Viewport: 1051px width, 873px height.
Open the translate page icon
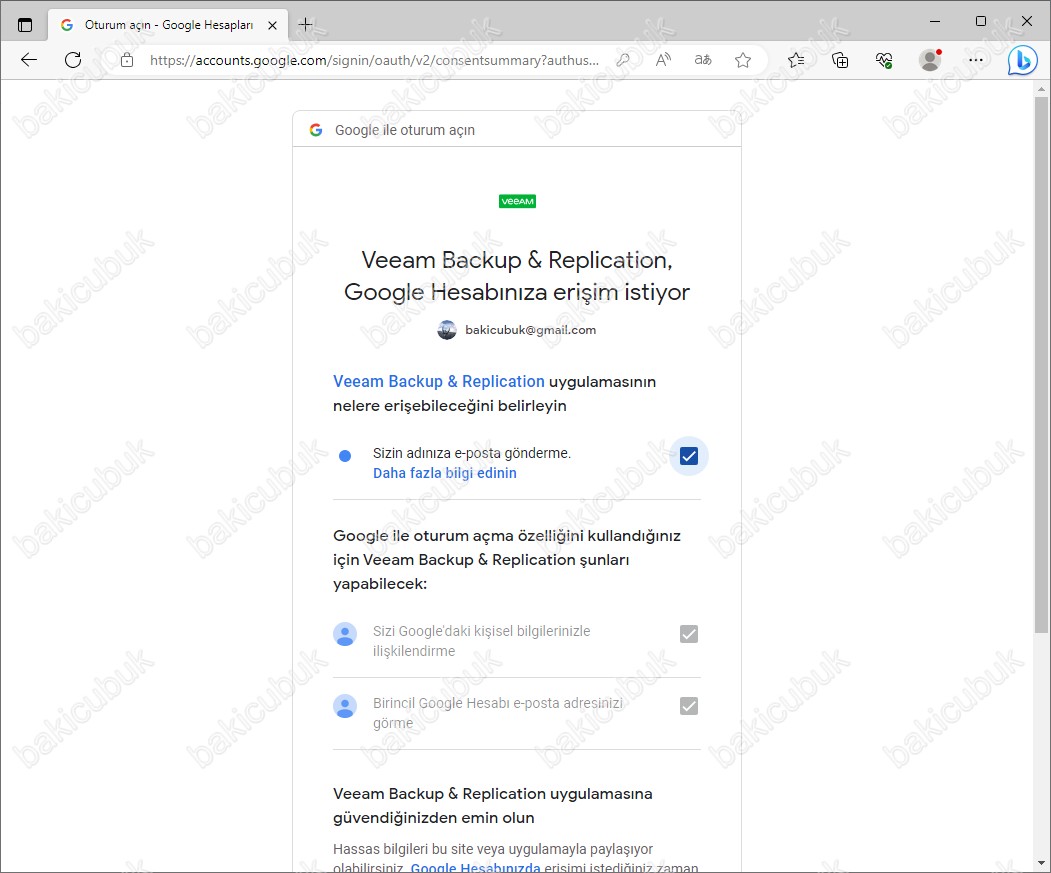[x=702, y=60]
